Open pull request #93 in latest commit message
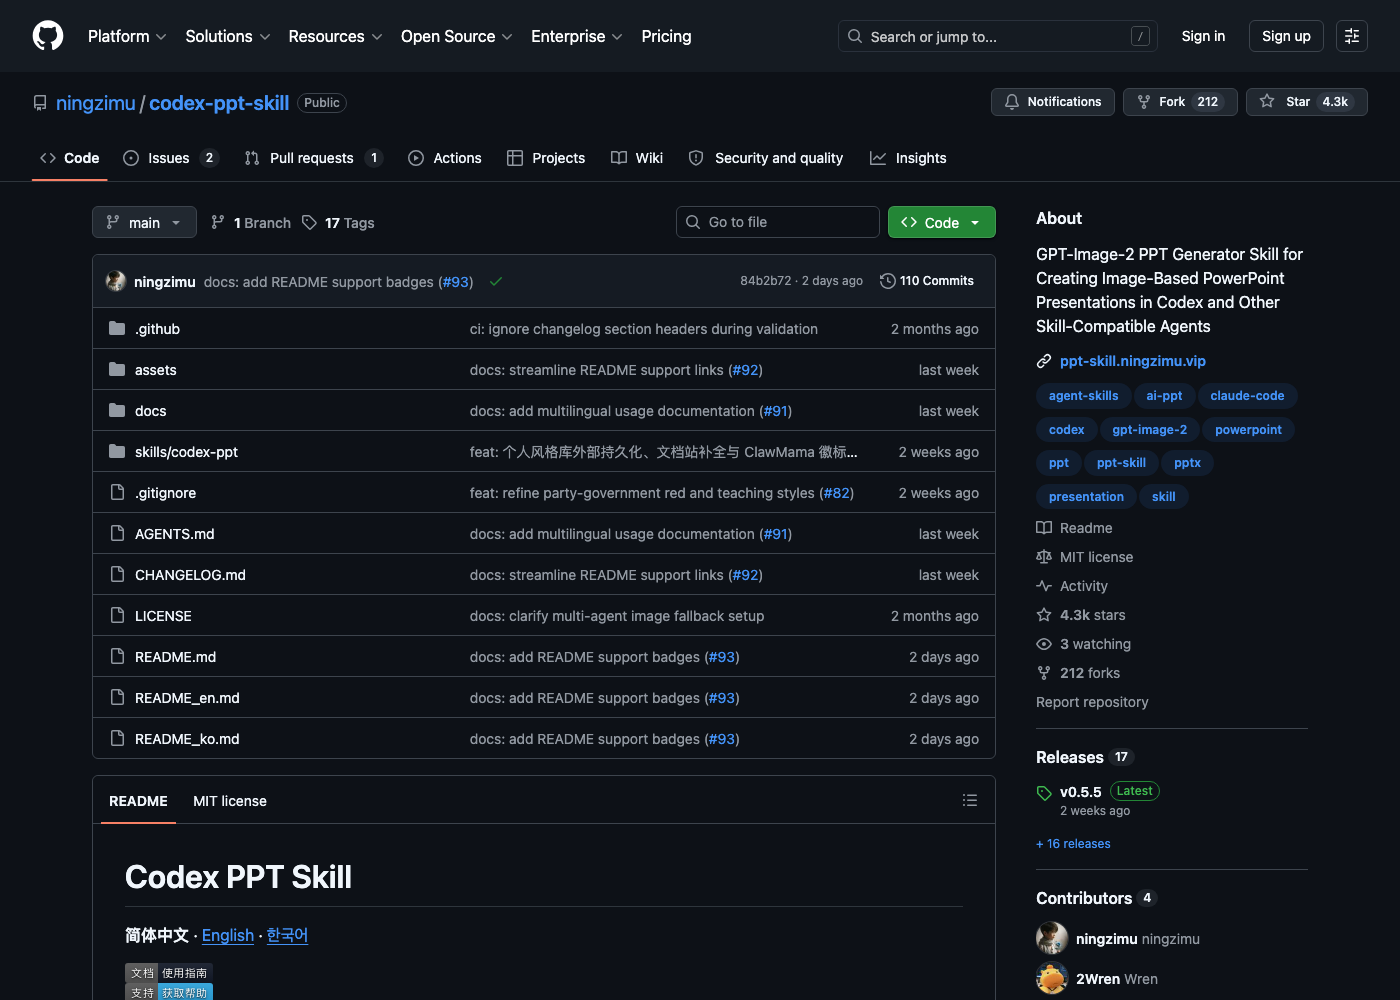The width and height of the screenshot is (1400, 1000). (456, 282)
